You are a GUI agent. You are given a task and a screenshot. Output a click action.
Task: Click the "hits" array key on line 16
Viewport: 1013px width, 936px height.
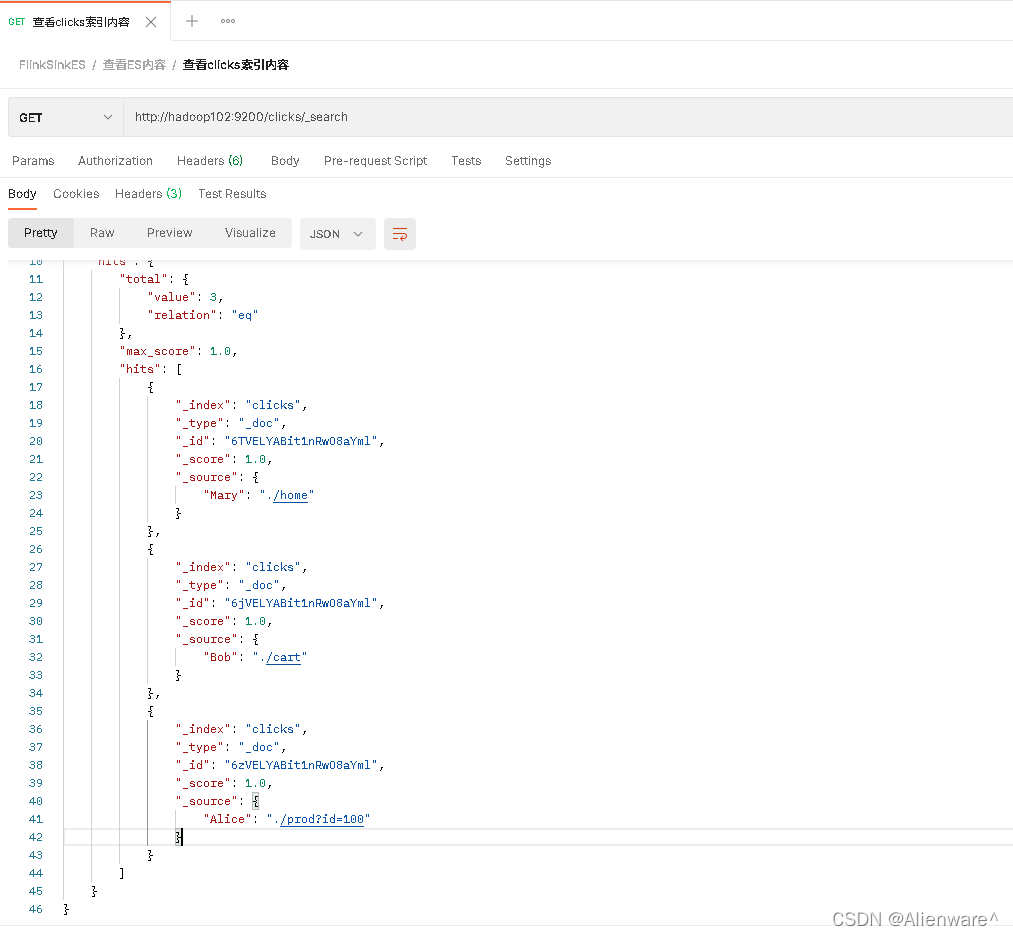(140, 369)
